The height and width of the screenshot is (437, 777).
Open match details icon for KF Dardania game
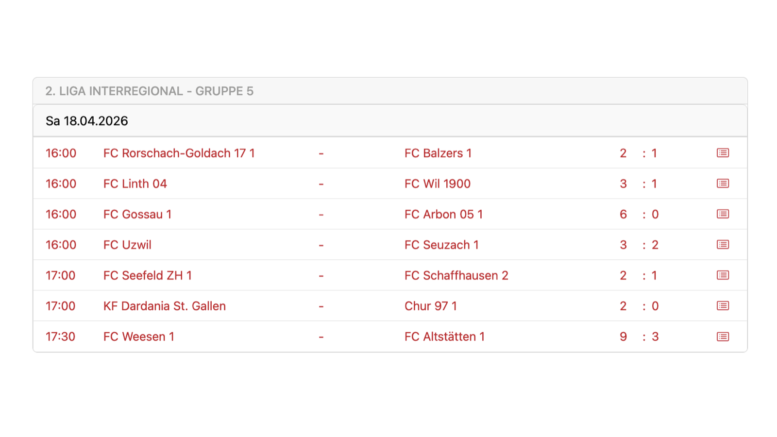722,306
